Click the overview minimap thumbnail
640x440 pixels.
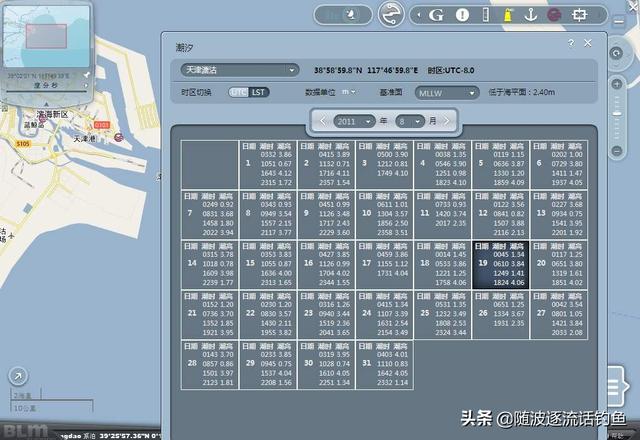(x=46, y=36)
